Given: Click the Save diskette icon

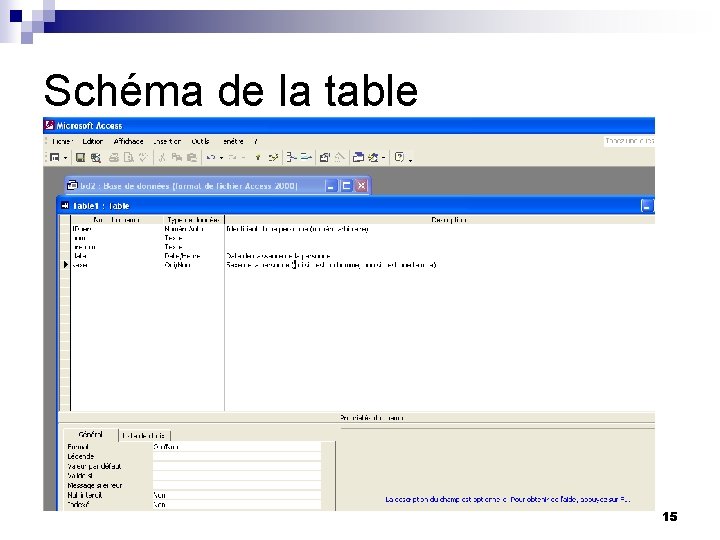Looking at the screenshot, I should (80, 158).
